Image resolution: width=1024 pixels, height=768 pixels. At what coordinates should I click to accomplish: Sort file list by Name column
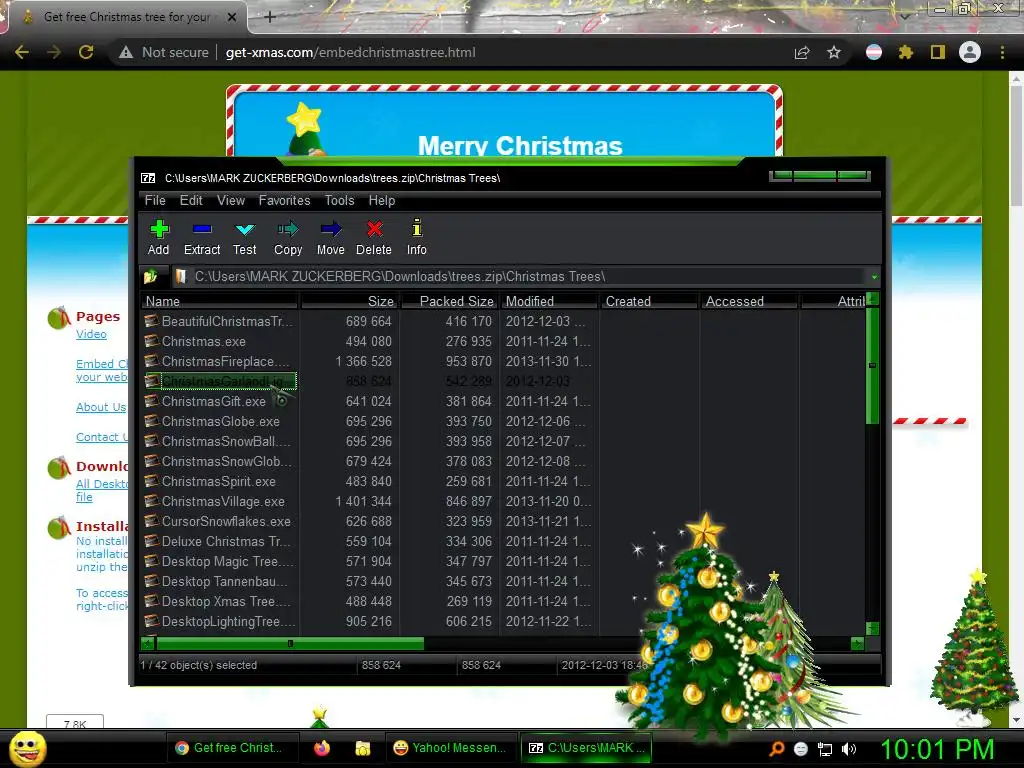220,301
